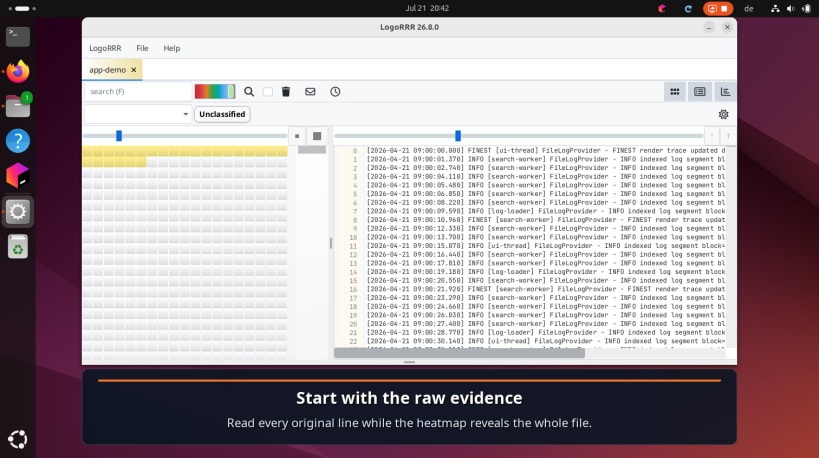Image resolution: width=819 pixels, height=458 pixels.
Task: Open the chart view icon
Action: point(725,92)
